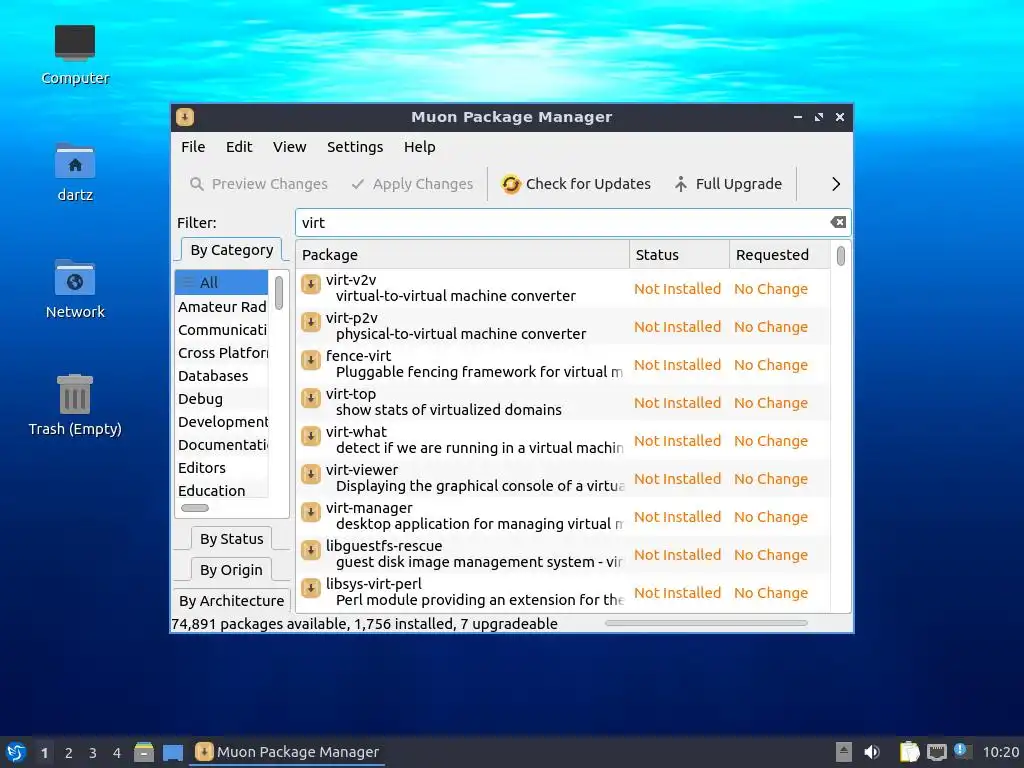Select the By Category tab
The width and height of the screenshot is (1024, 768).
pos(232,250)
